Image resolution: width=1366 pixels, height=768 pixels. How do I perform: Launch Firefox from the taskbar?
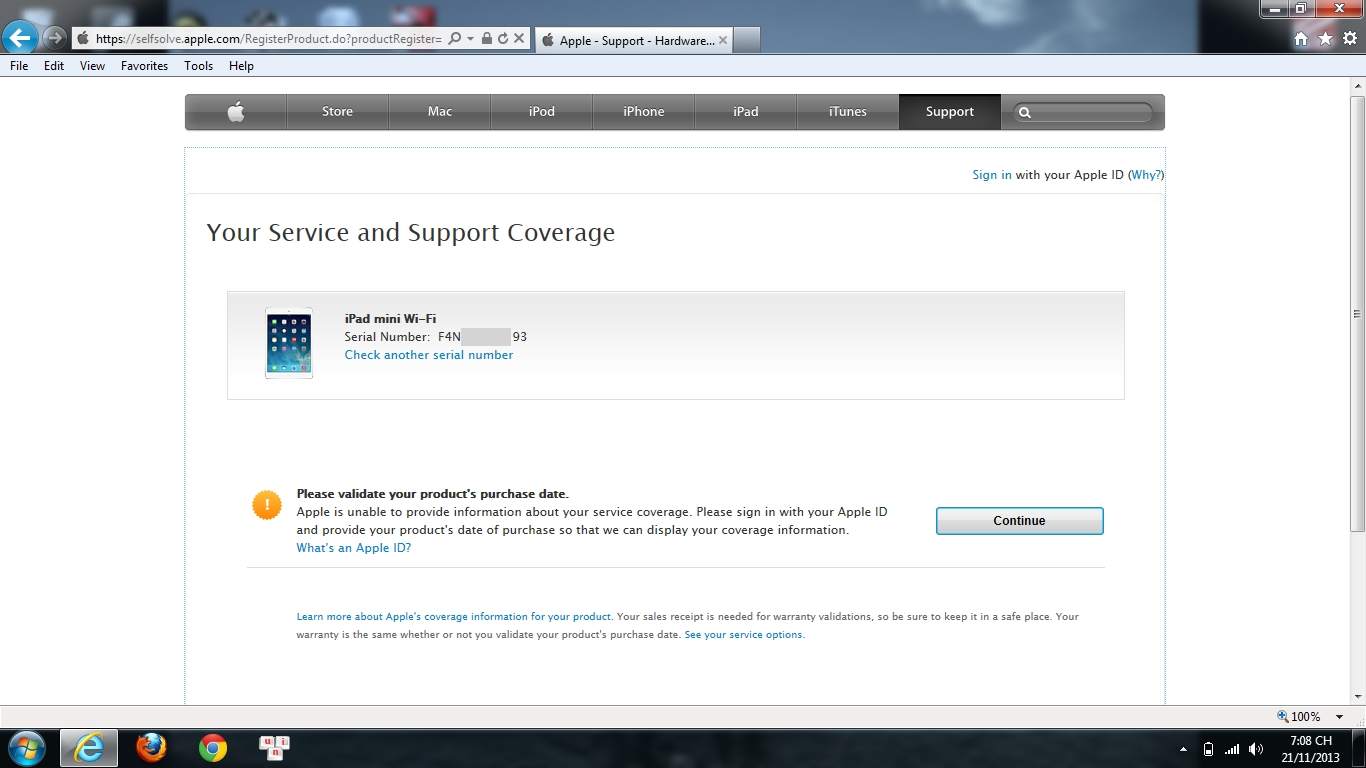(151, 748)
